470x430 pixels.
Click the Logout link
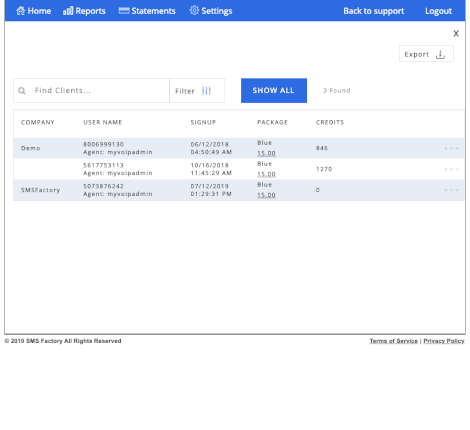click(x=438, y=11)
